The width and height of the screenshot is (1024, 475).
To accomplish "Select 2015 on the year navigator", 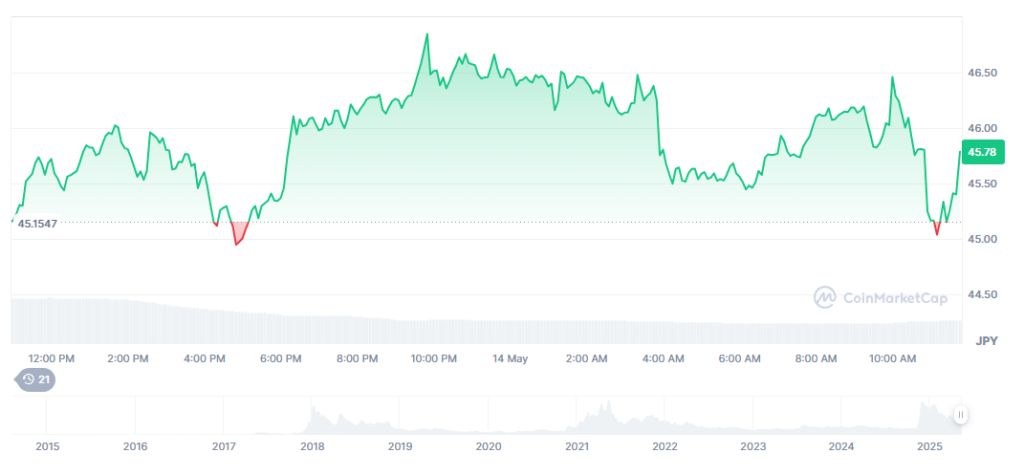I will pyautogui.click(x=47, y=446).
